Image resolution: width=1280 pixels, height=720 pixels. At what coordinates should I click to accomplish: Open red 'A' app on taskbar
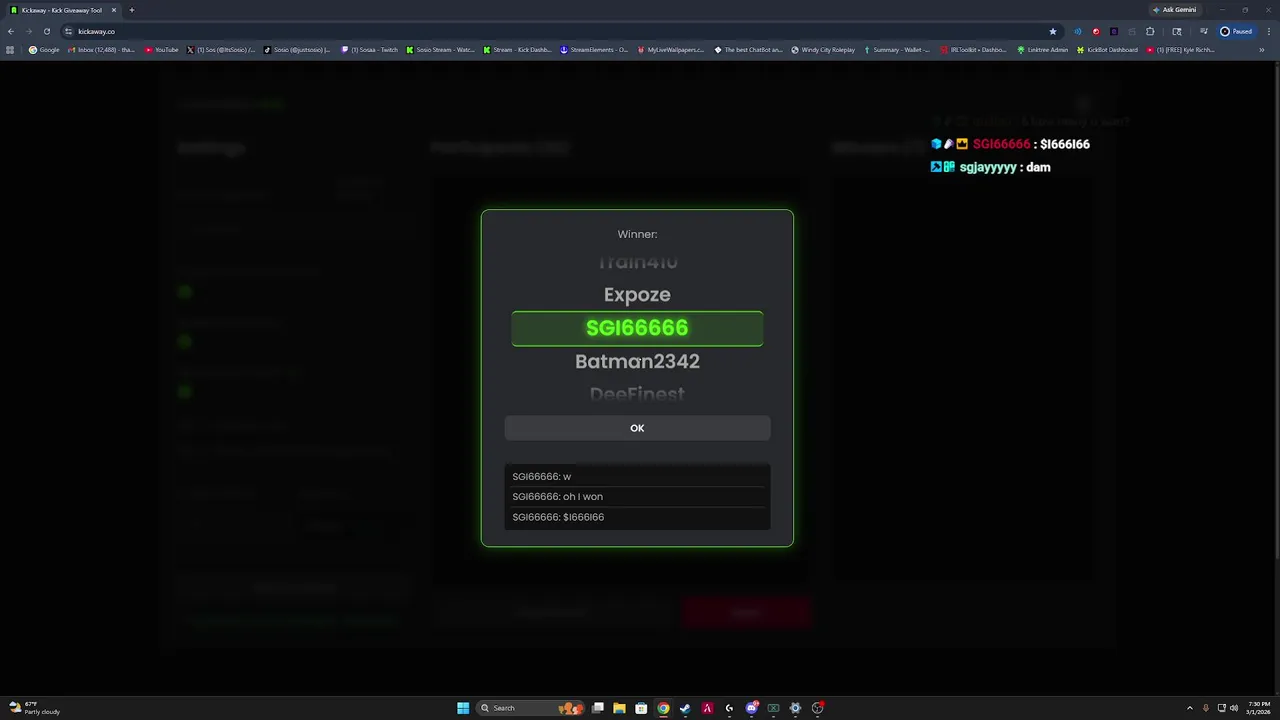pyautogui.click(x=707, y=708)
